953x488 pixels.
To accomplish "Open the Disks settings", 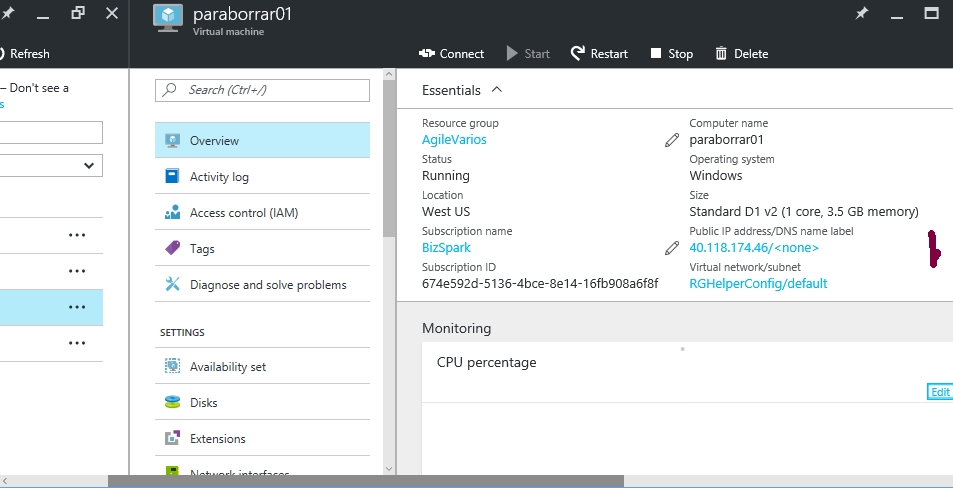I will tap(263, 402).
